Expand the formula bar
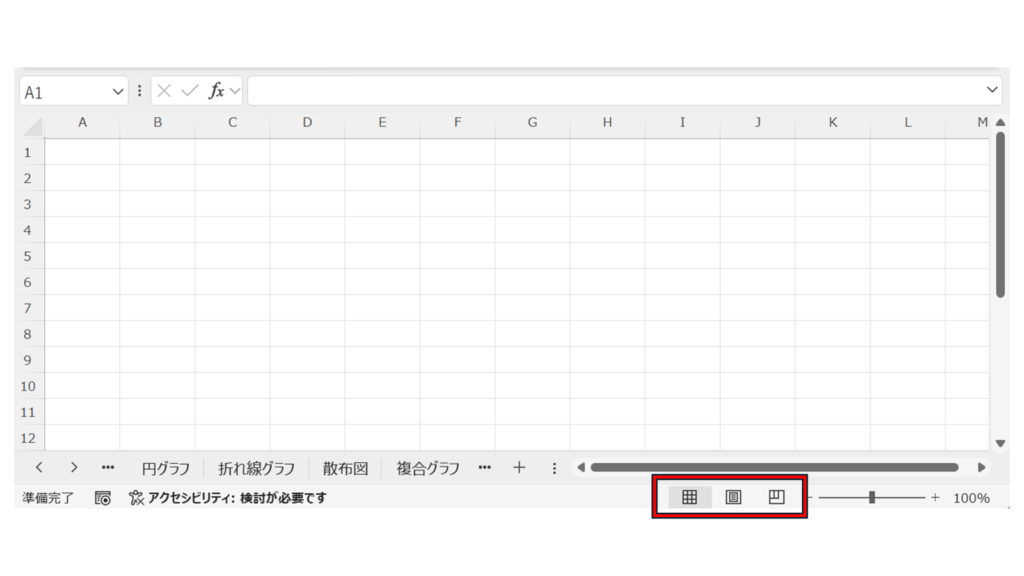Viewport: 1024px width, 576px height. [x=992, y=90]
